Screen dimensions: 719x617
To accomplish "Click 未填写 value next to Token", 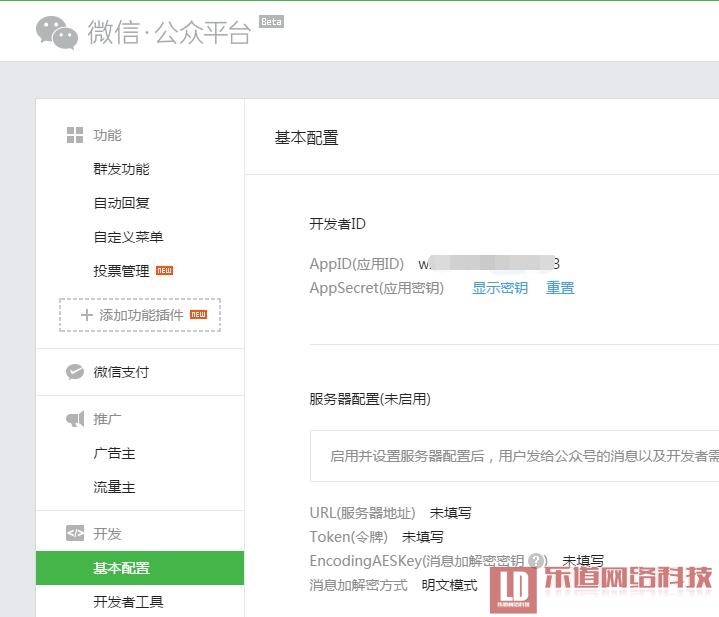I will point(422,537).
